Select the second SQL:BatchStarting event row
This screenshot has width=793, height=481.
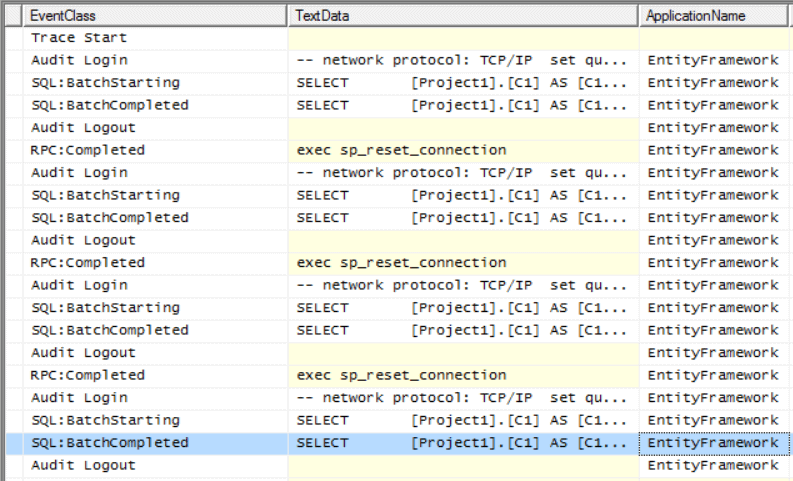(397, 196)
